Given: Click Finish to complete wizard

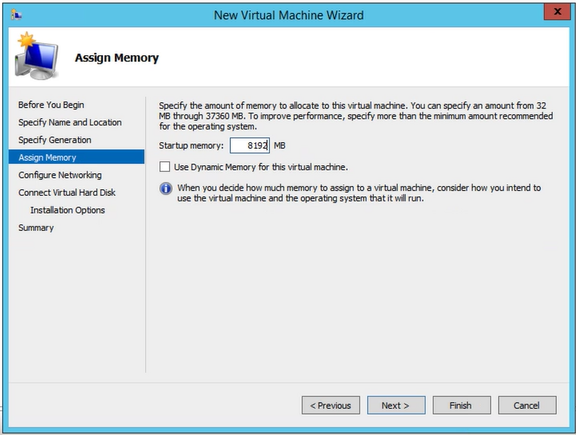Looking at the screenshot, I should [461, 405].
